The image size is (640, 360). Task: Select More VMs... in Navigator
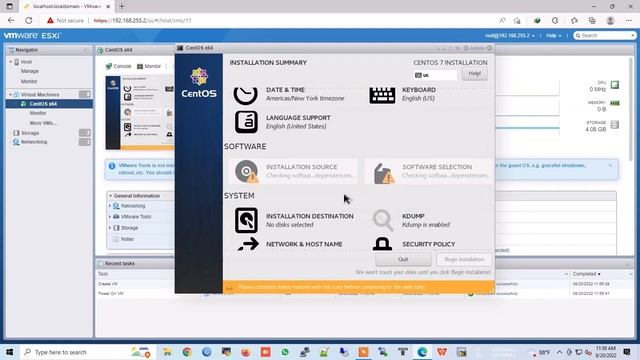(43, 123)
